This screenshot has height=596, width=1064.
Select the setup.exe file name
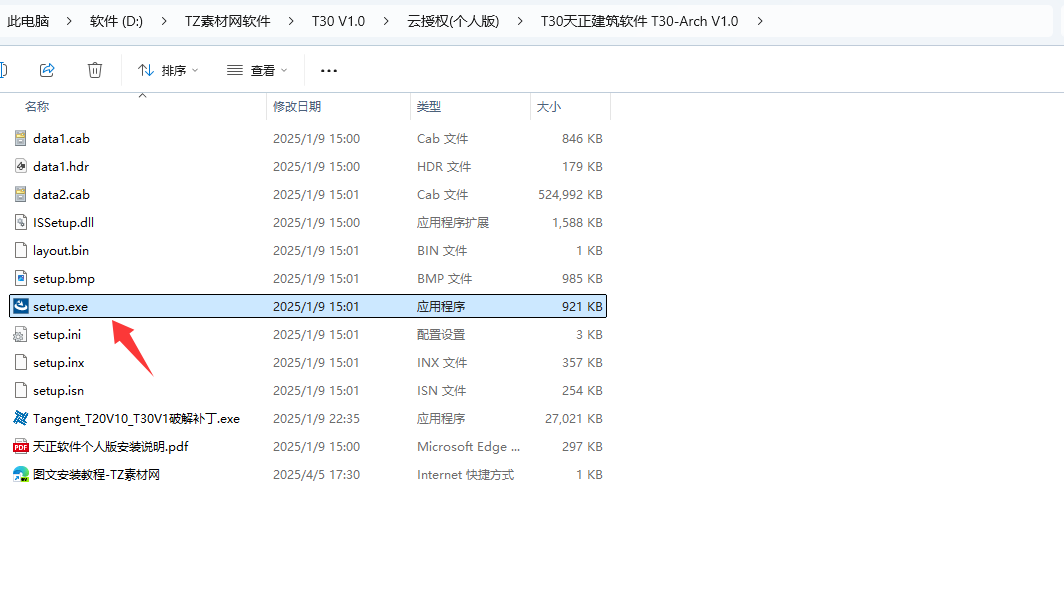point(60,307)
